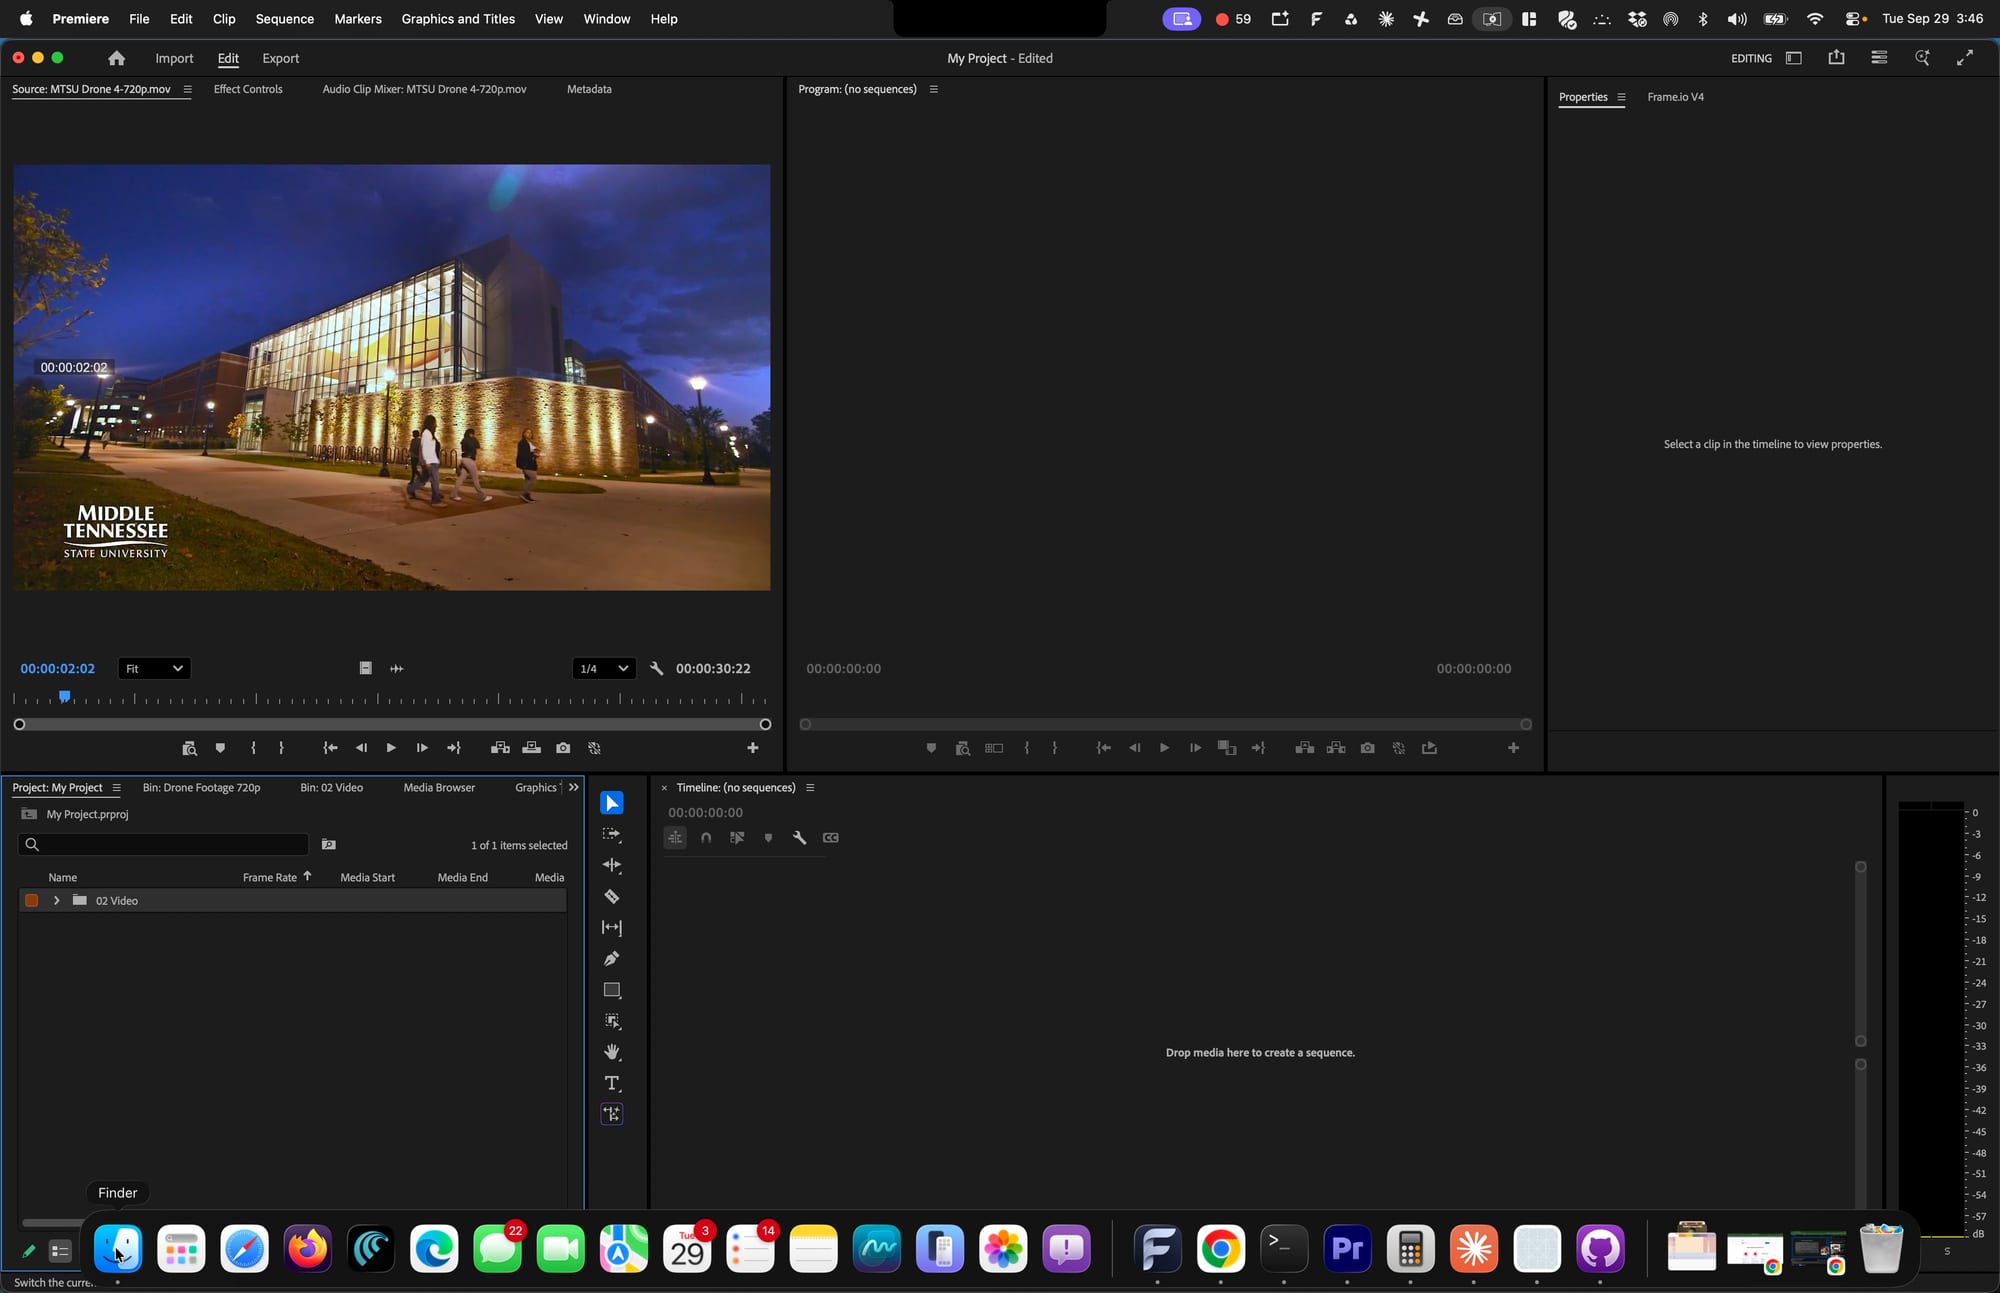2000x1293 pixels.
Task: Select the Track Select Forward tool
Action: 611,834
